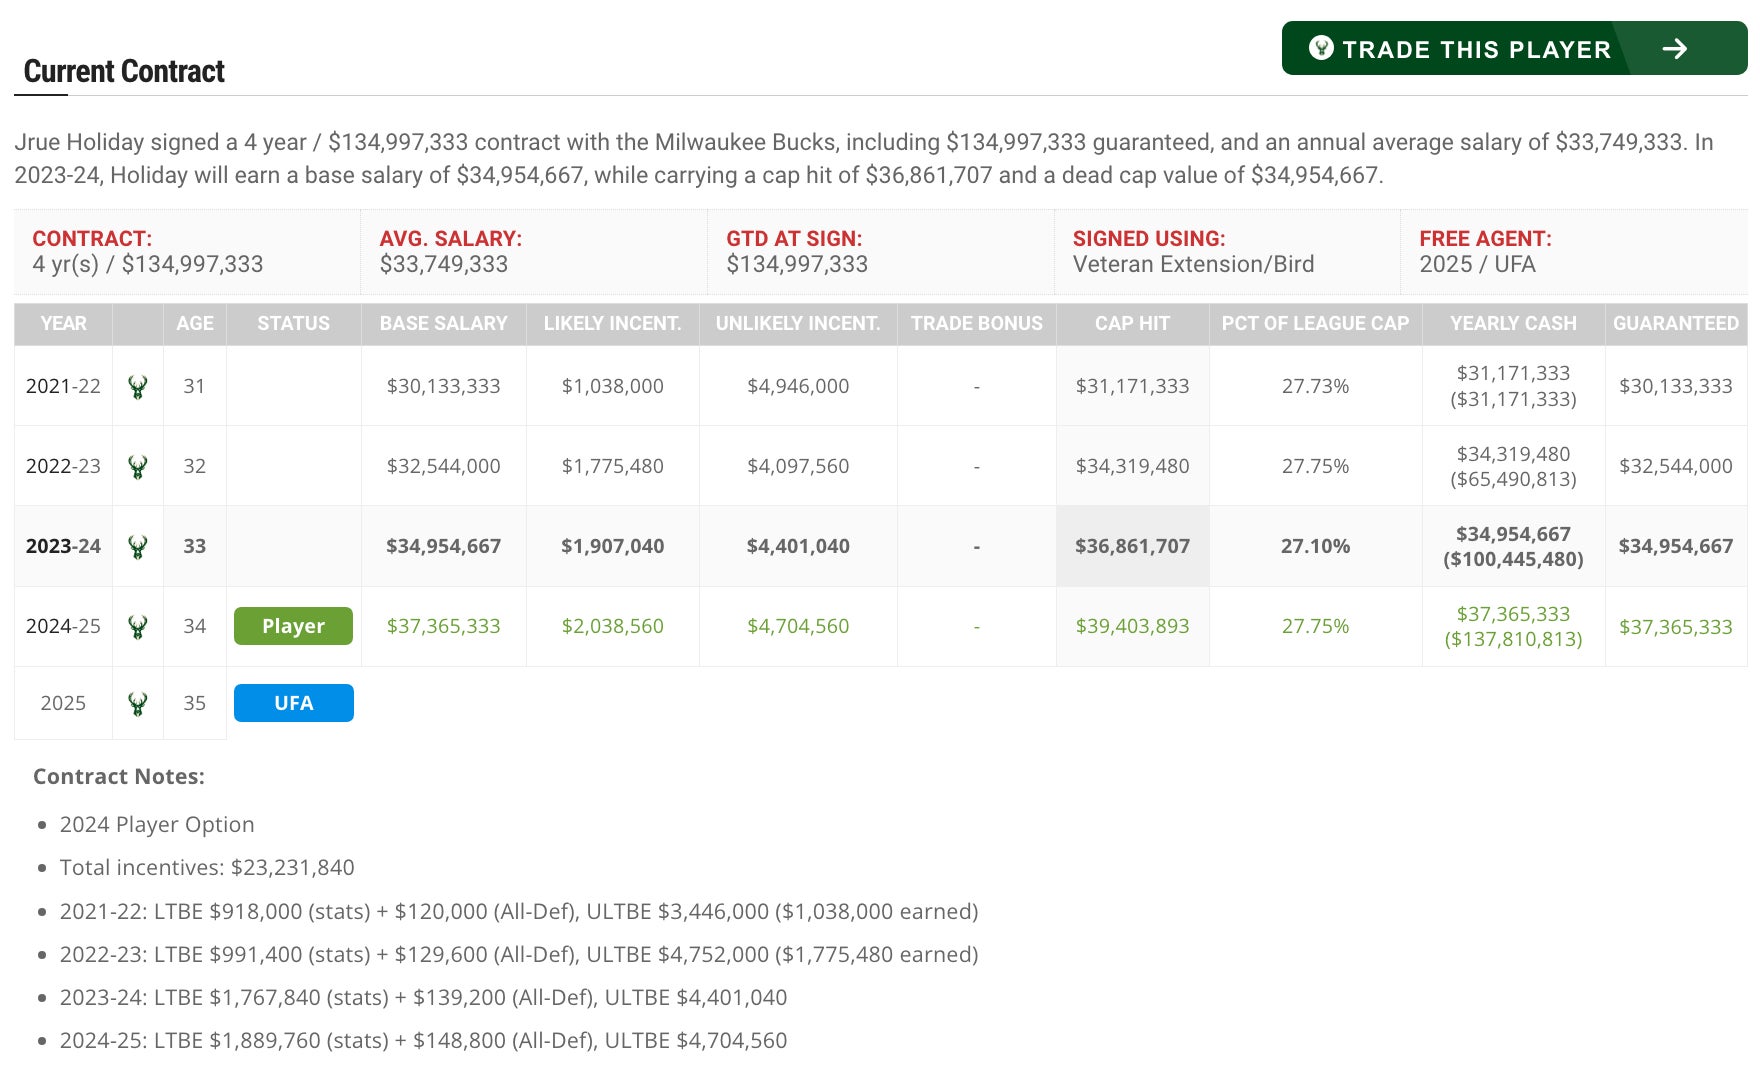Click the 2024 Player Option note

157,825
